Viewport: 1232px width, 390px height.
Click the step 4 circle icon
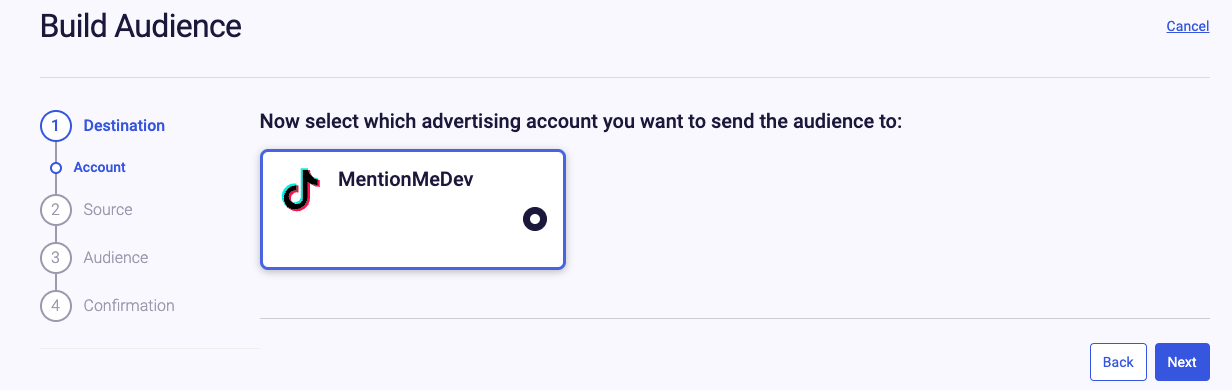(56, 306)
